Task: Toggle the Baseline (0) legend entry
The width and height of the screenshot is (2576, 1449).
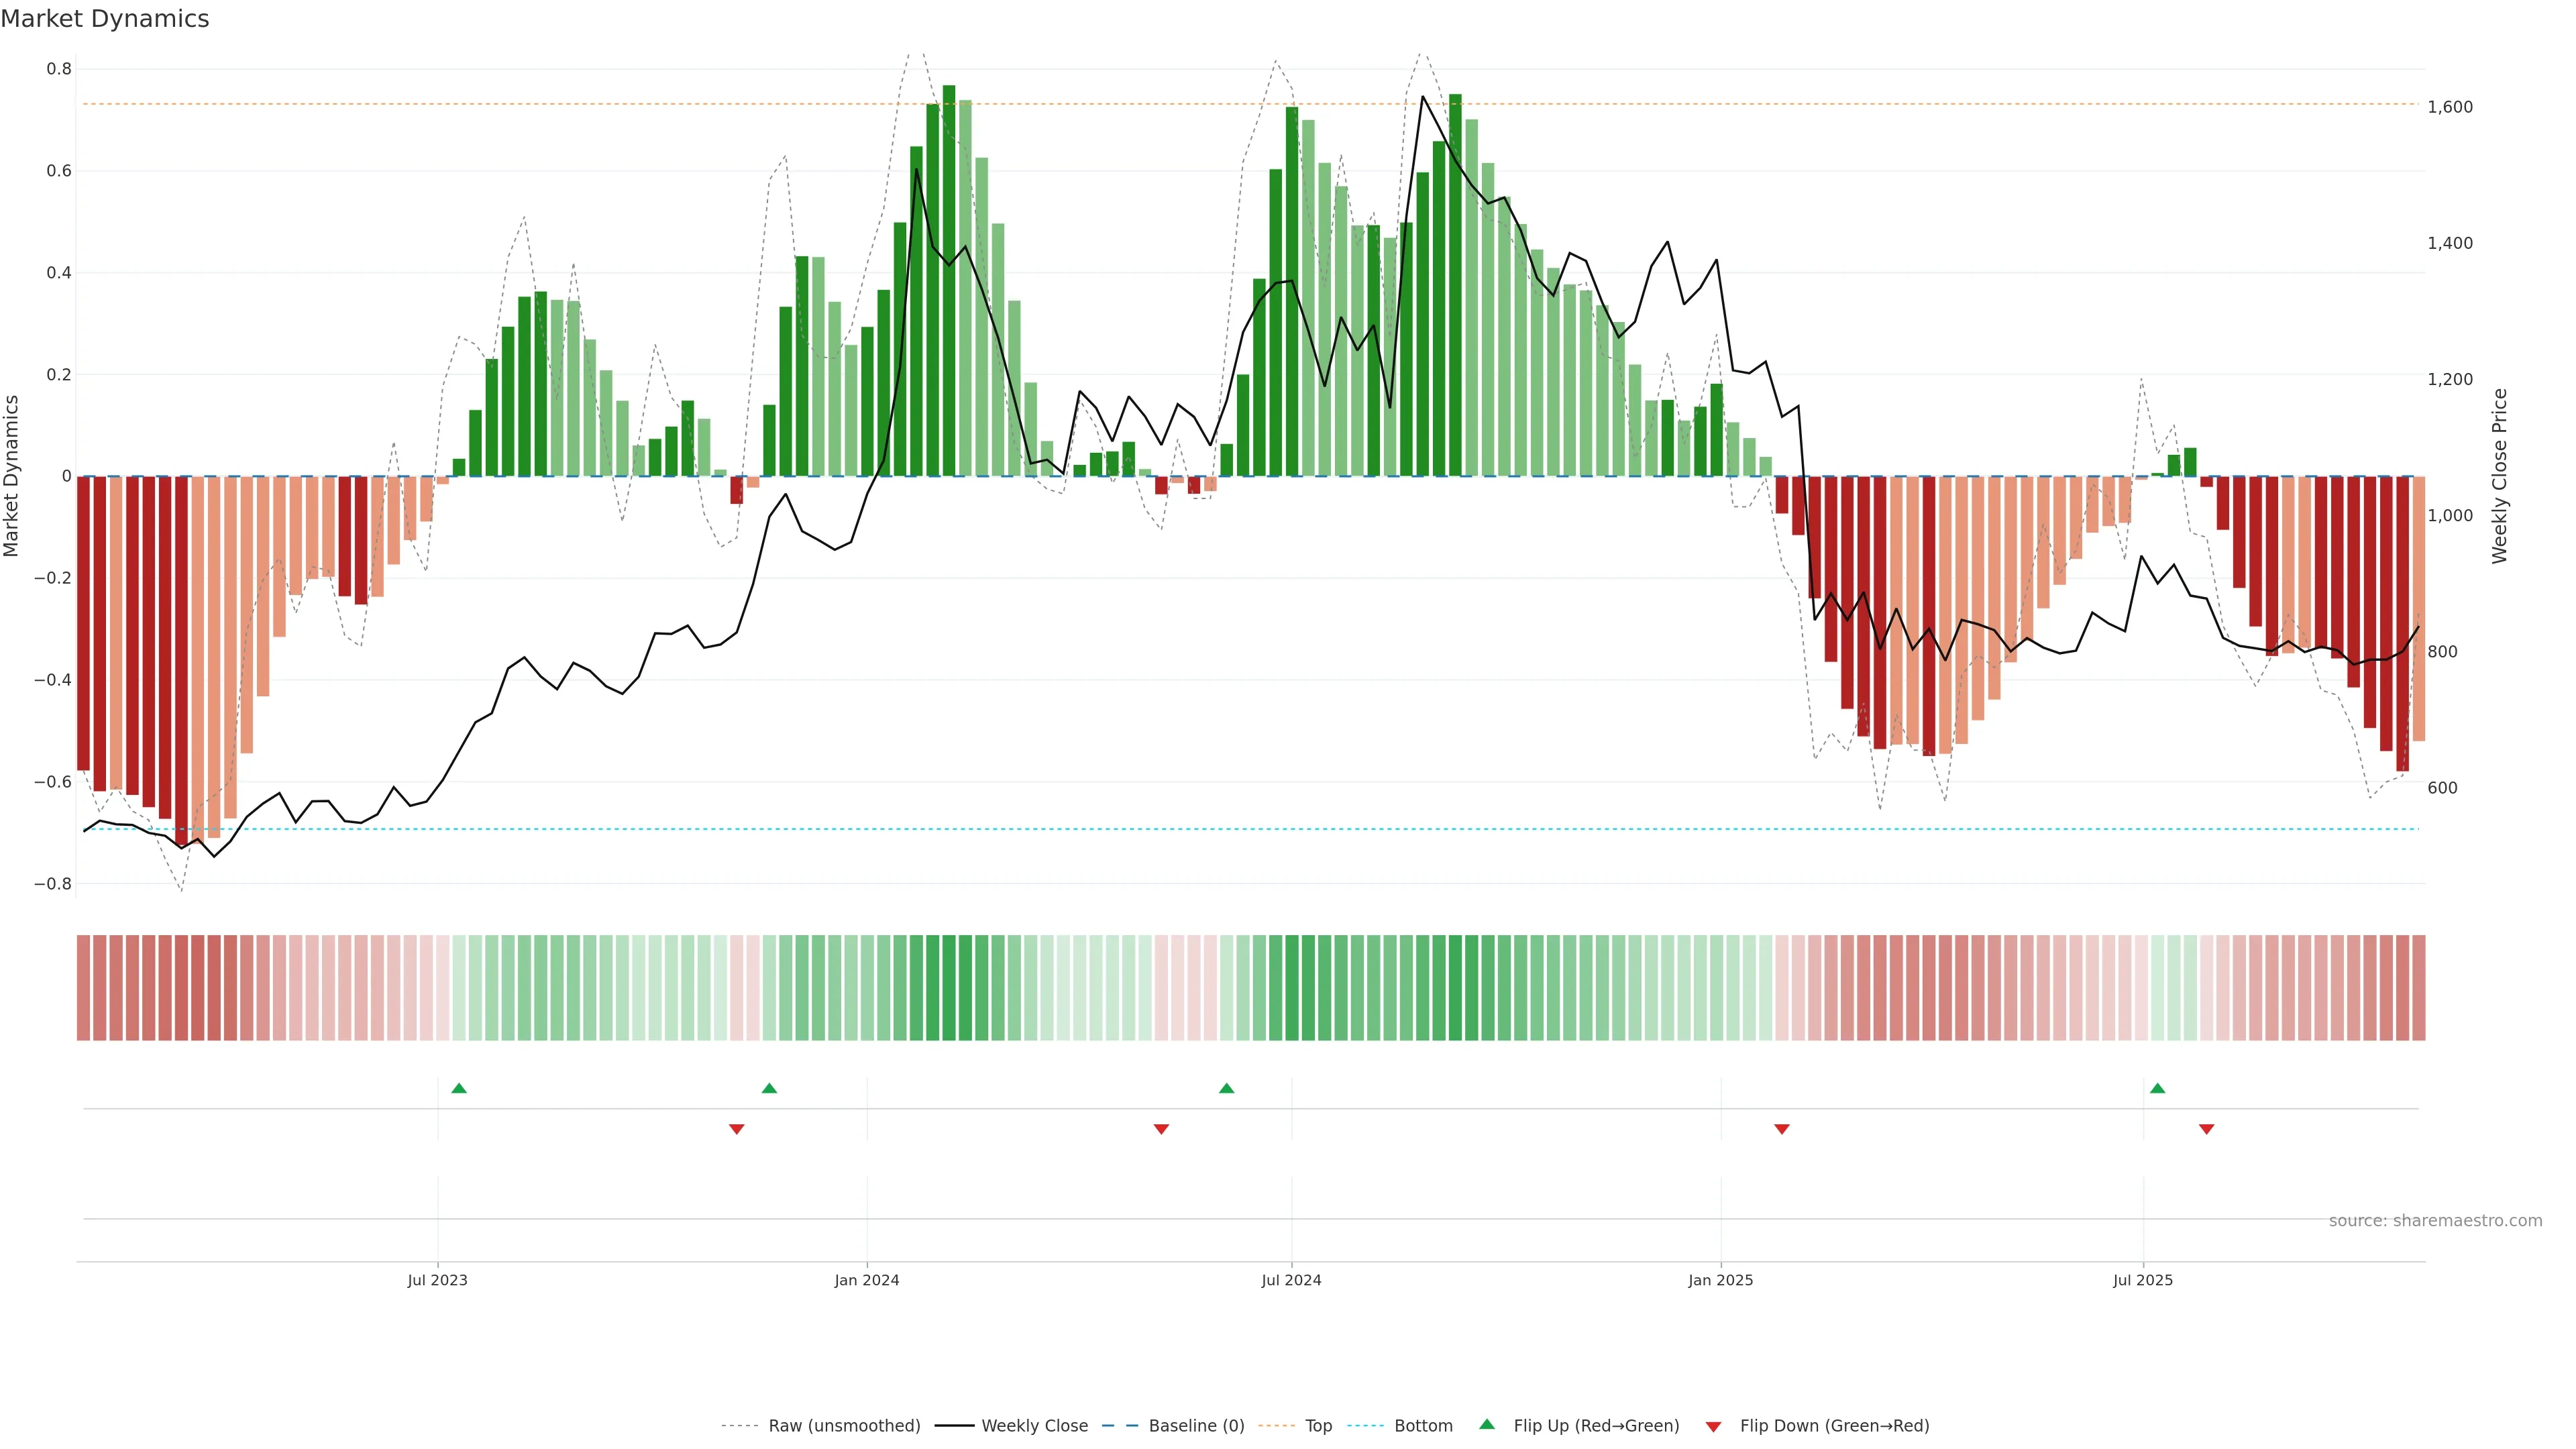Action: tap(1196, 1426)
